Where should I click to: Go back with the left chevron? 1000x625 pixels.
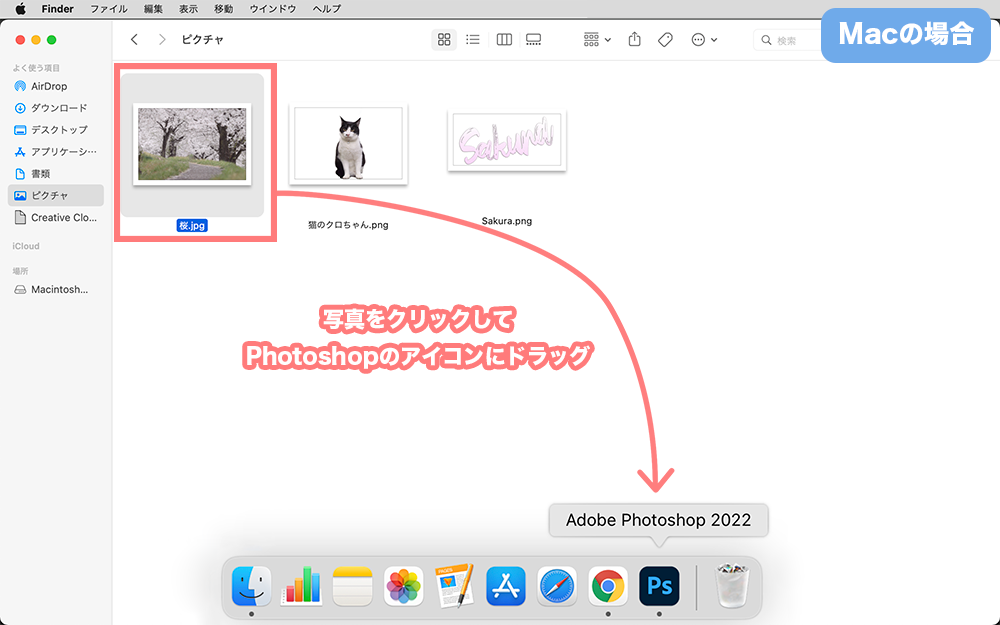click(134, 40)
